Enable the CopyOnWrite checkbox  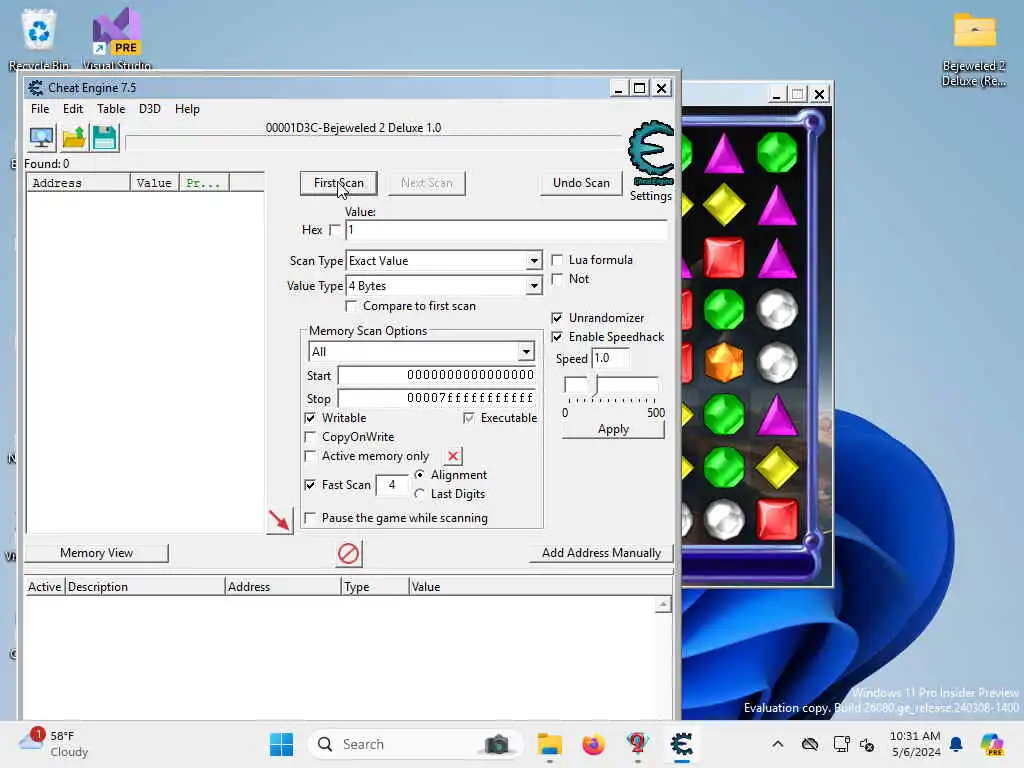click(x=310, y=437)
